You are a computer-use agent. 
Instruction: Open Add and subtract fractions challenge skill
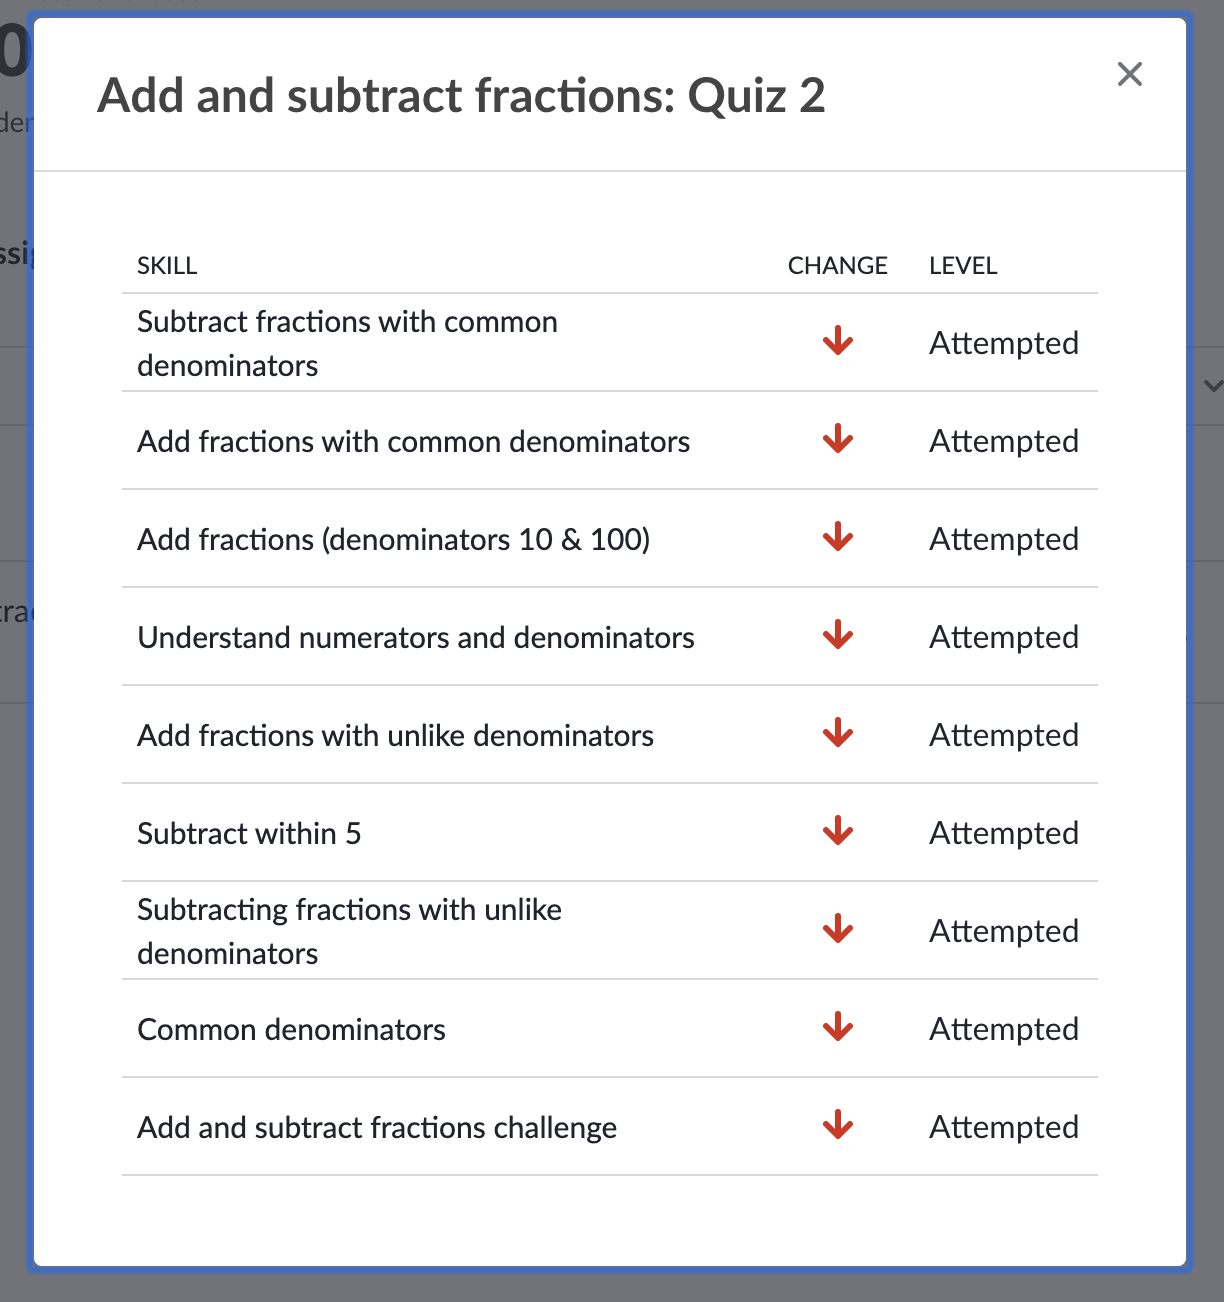click(x=377, y=1127)
